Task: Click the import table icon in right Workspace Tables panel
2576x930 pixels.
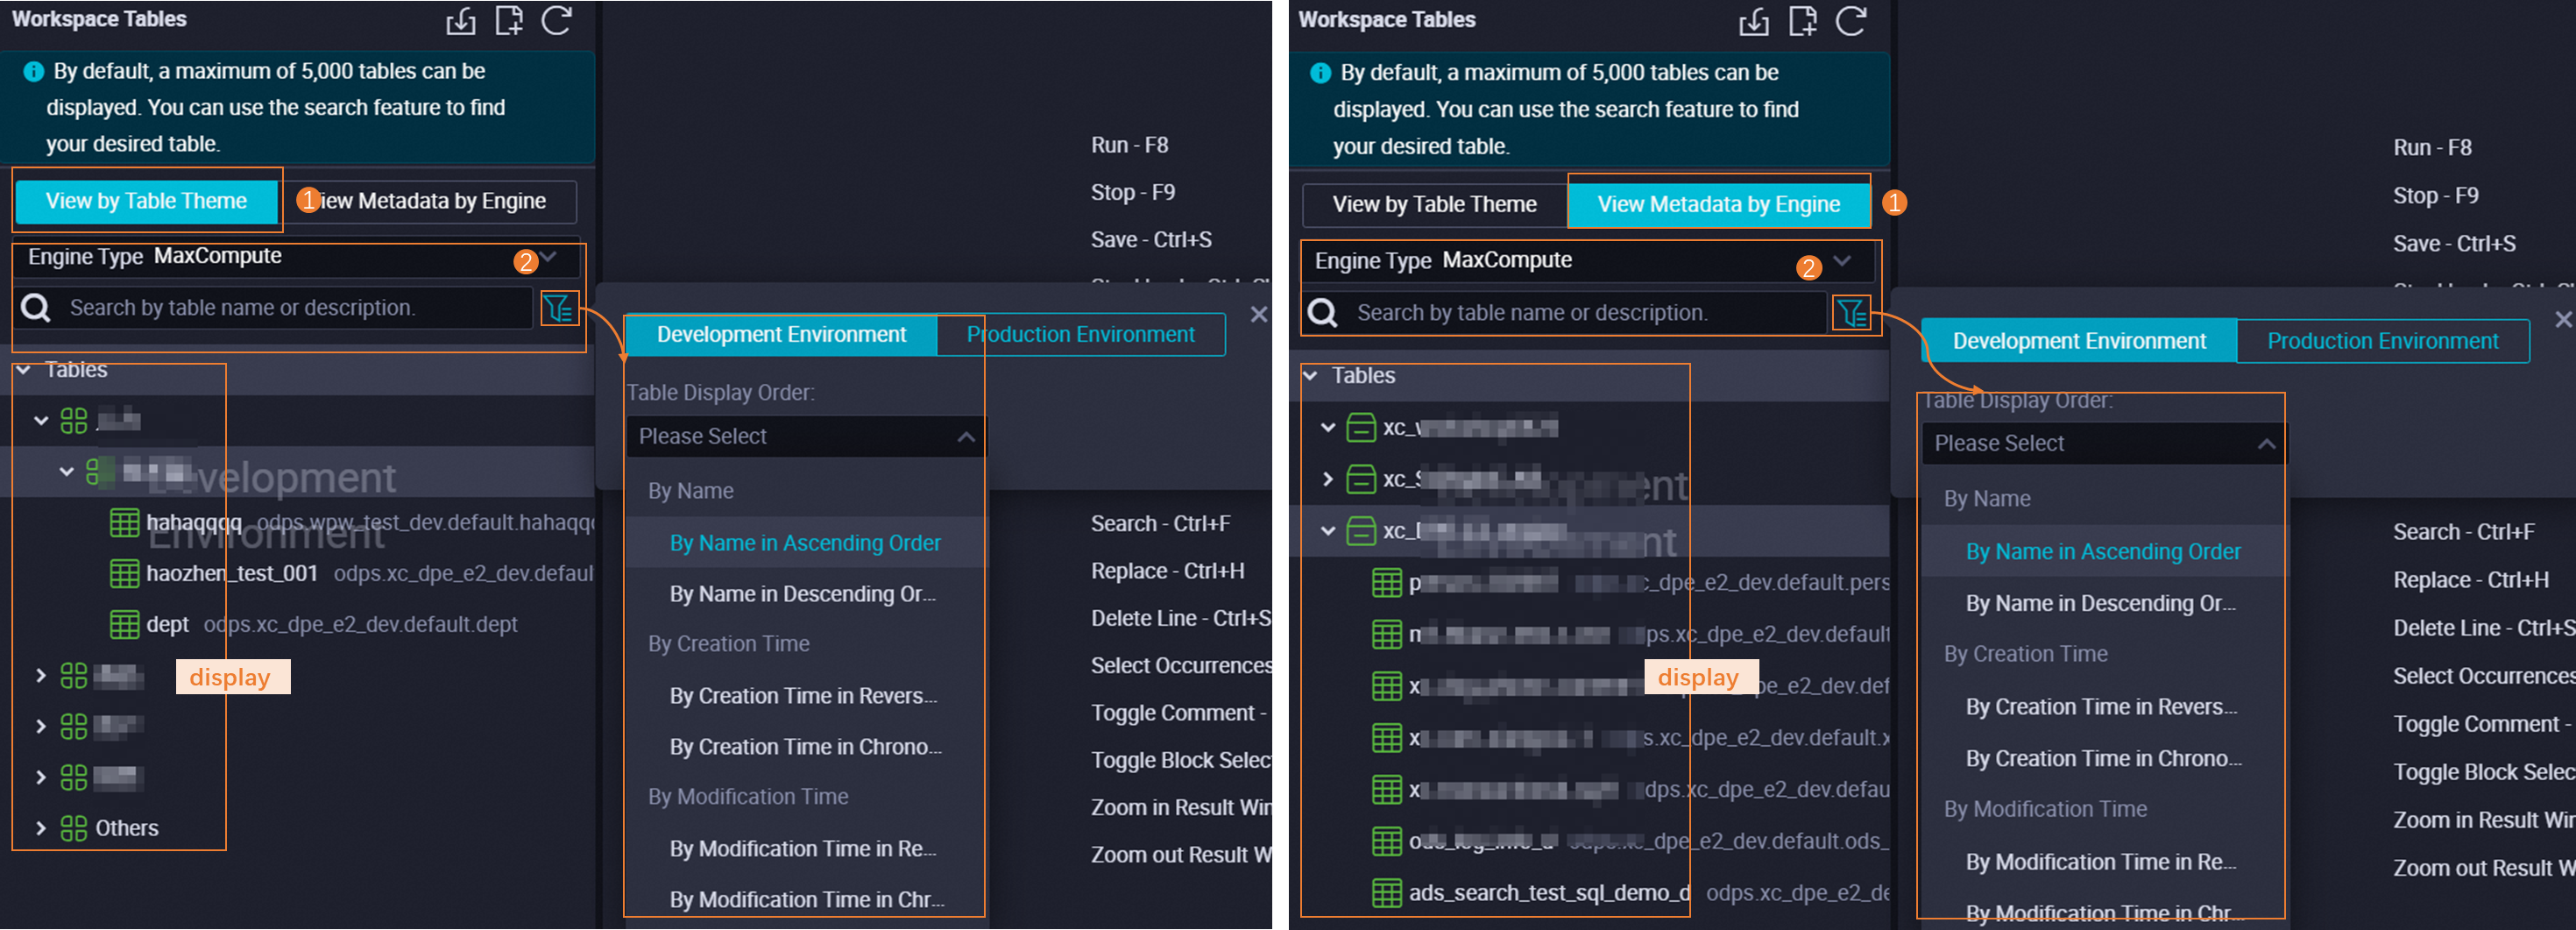Action: 1754,21
